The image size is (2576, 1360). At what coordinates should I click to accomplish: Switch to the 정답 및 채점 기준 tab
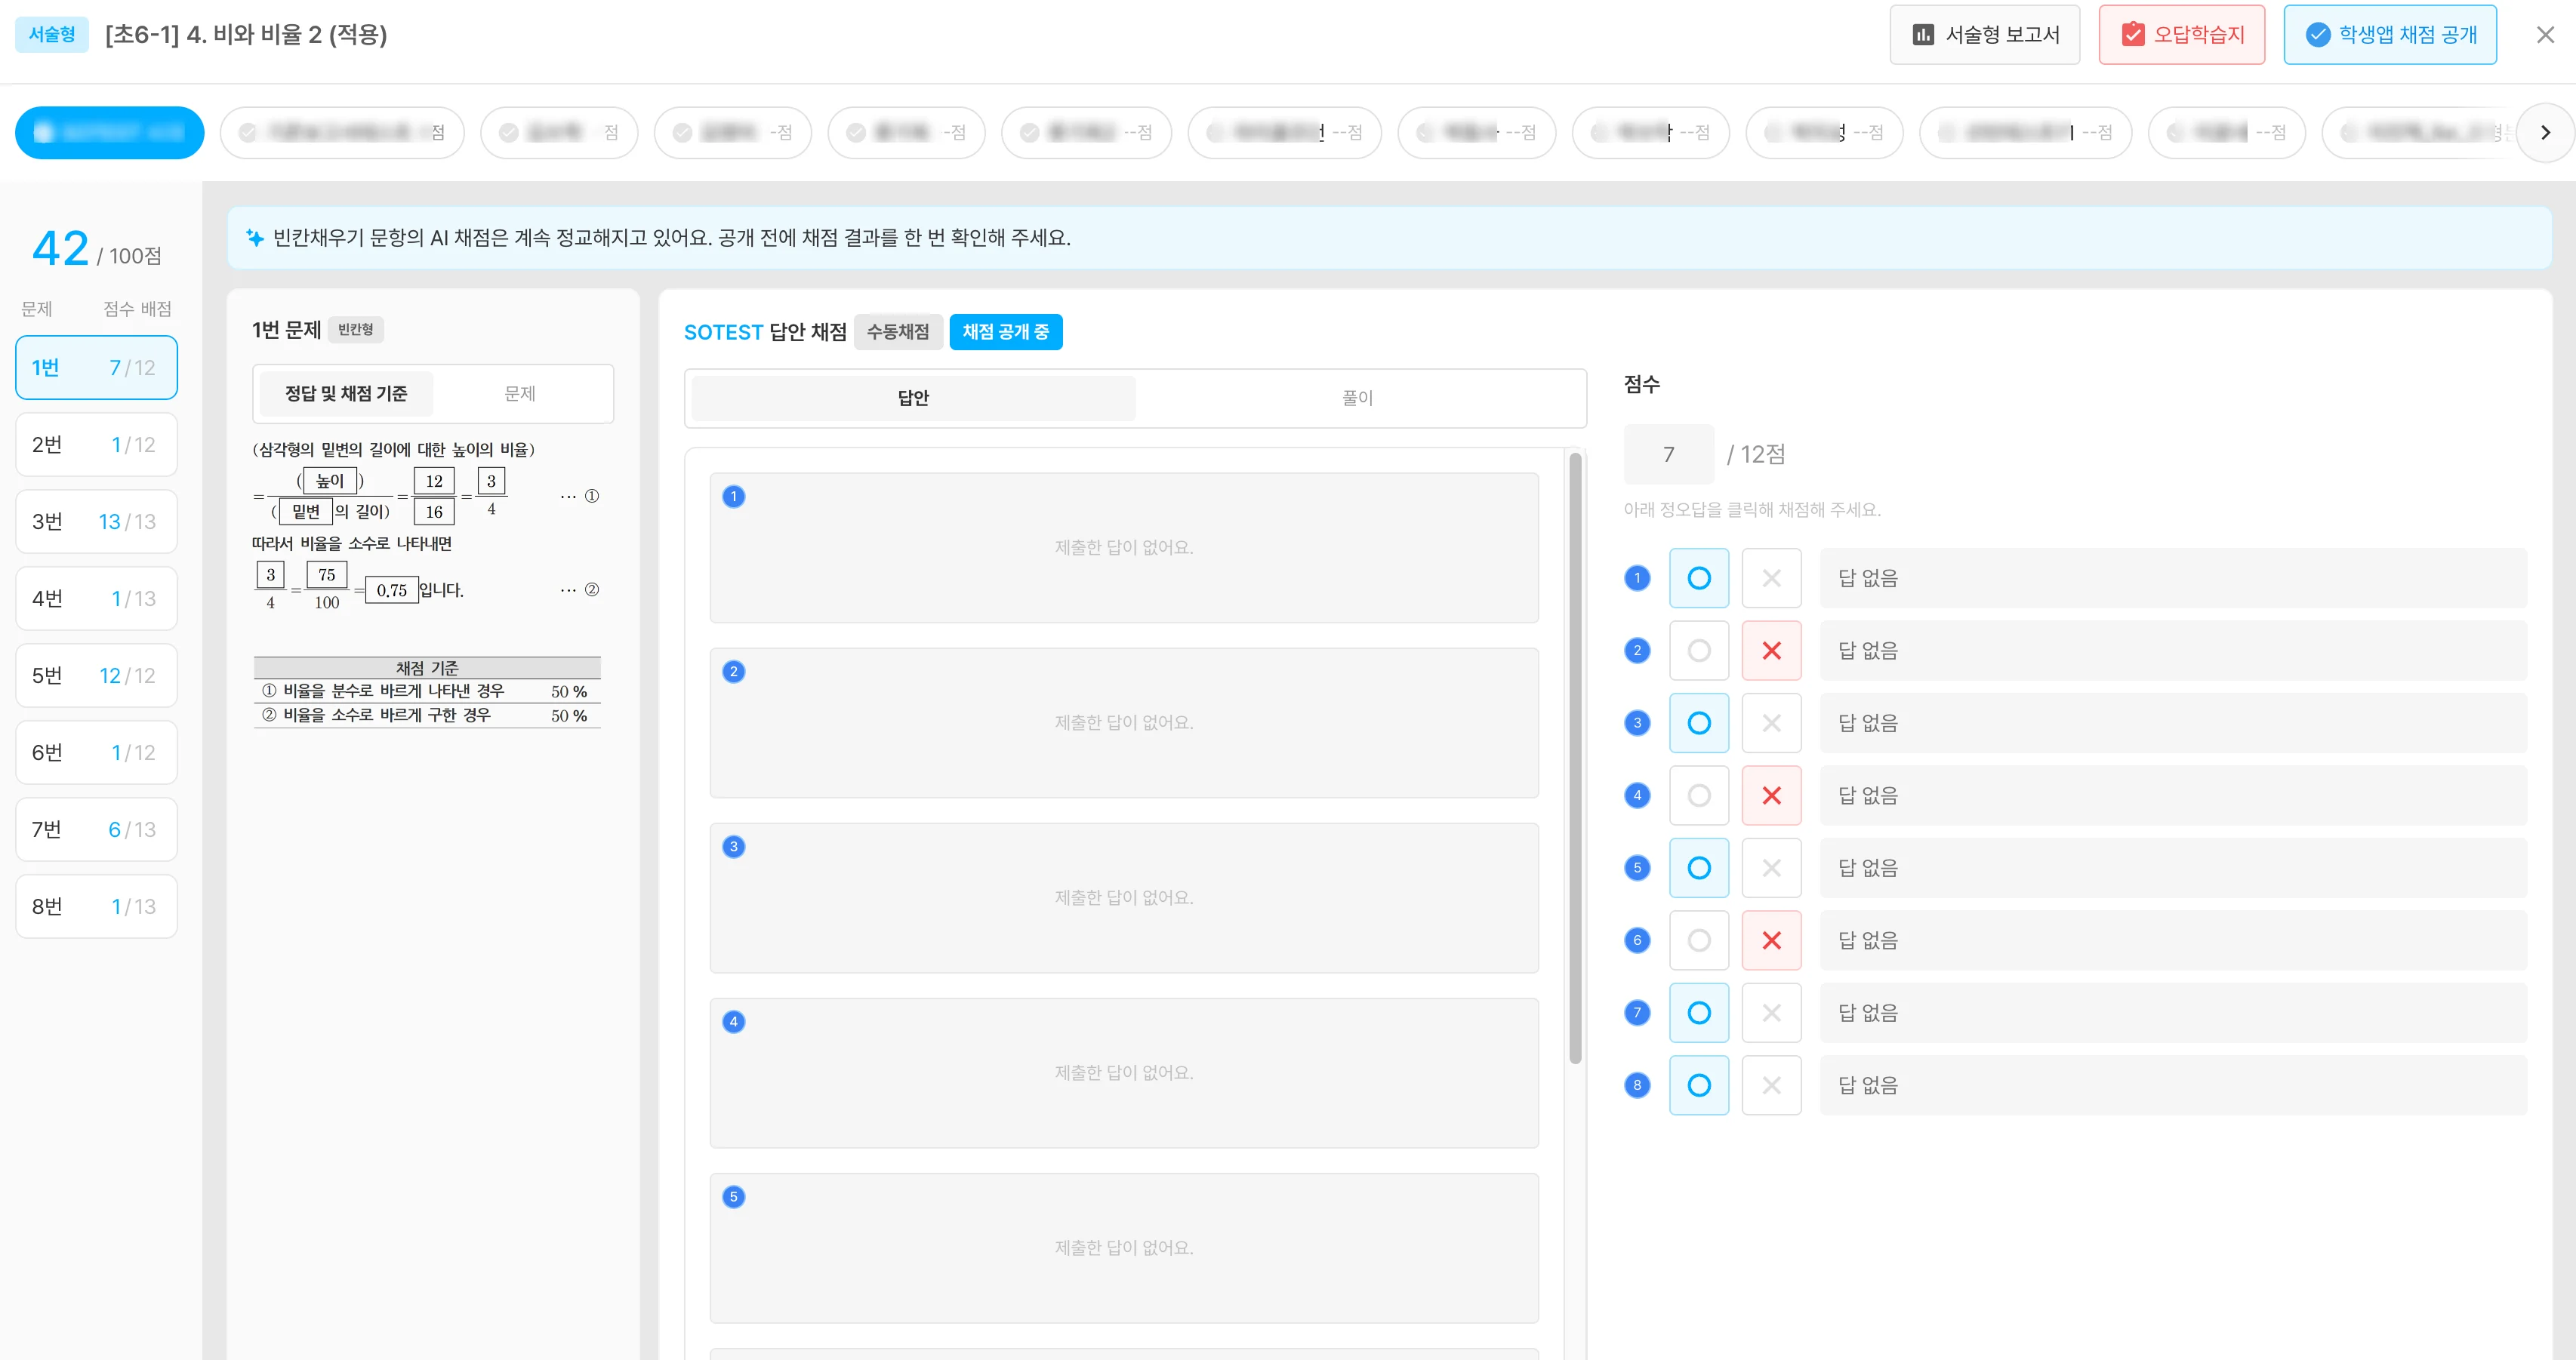[x=346, y=394]
